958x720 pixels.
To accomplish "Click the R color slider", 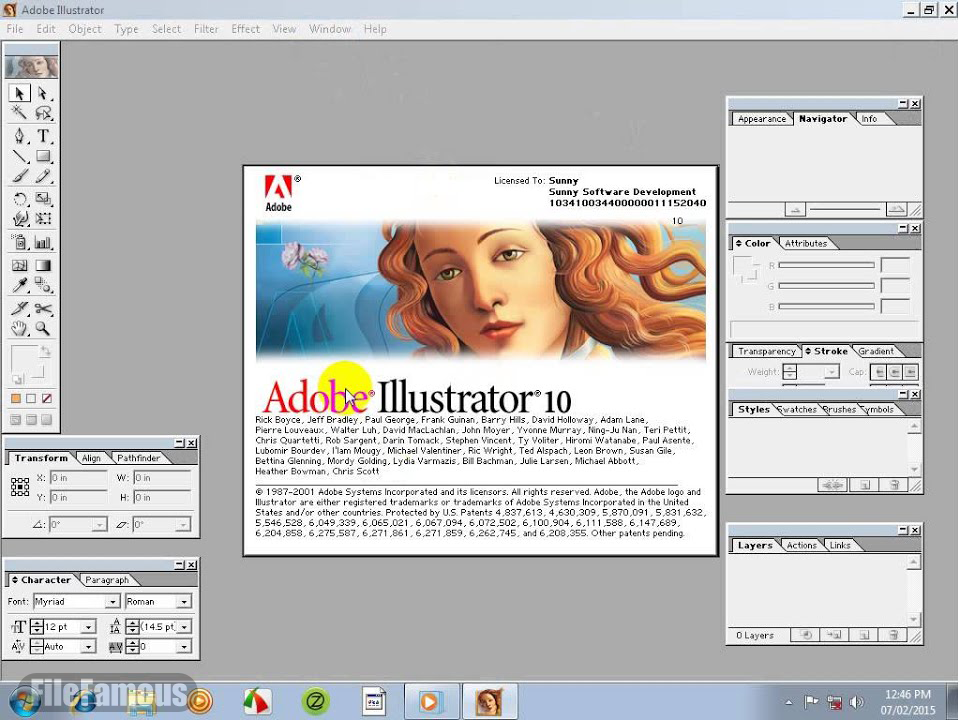I will tap(827, 265).
